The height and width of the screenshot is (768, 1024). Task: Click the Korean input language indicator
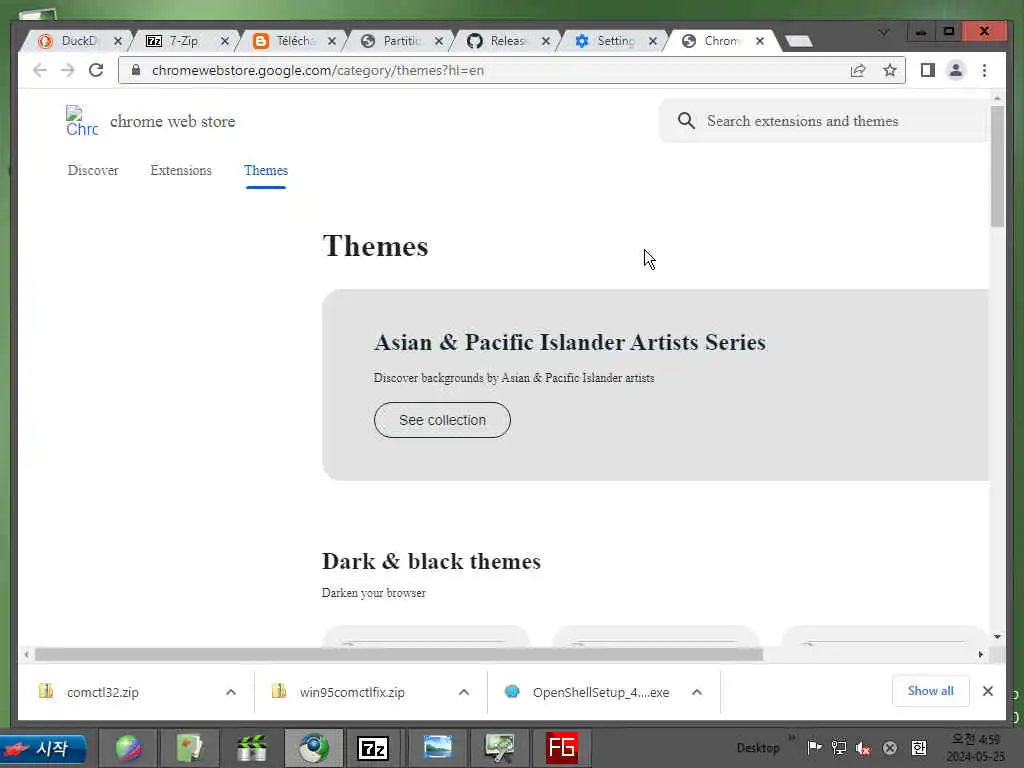pyautogui.click(x=919, y=748)
